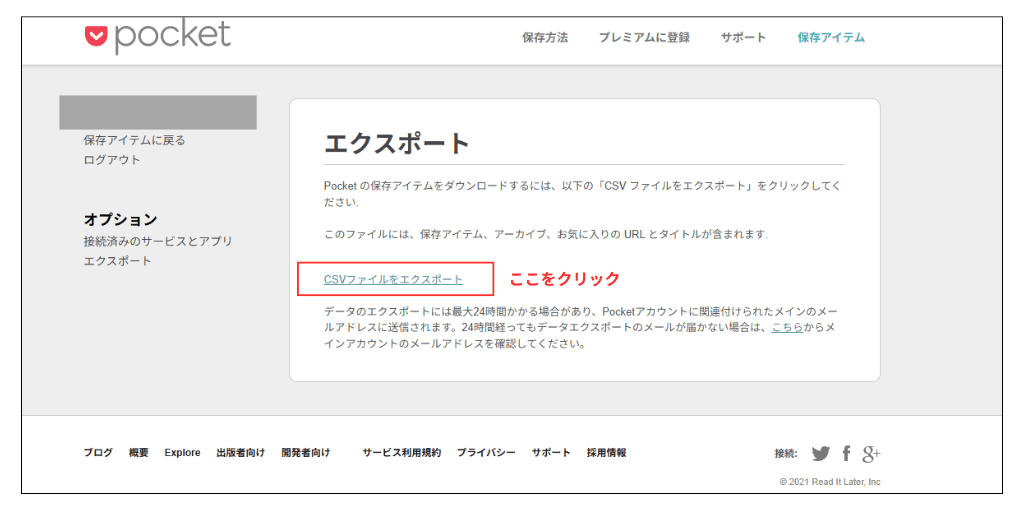Click ログアウト in sidebar
The width and height of the screenshot is (1024, 512).
pos(112,160)
